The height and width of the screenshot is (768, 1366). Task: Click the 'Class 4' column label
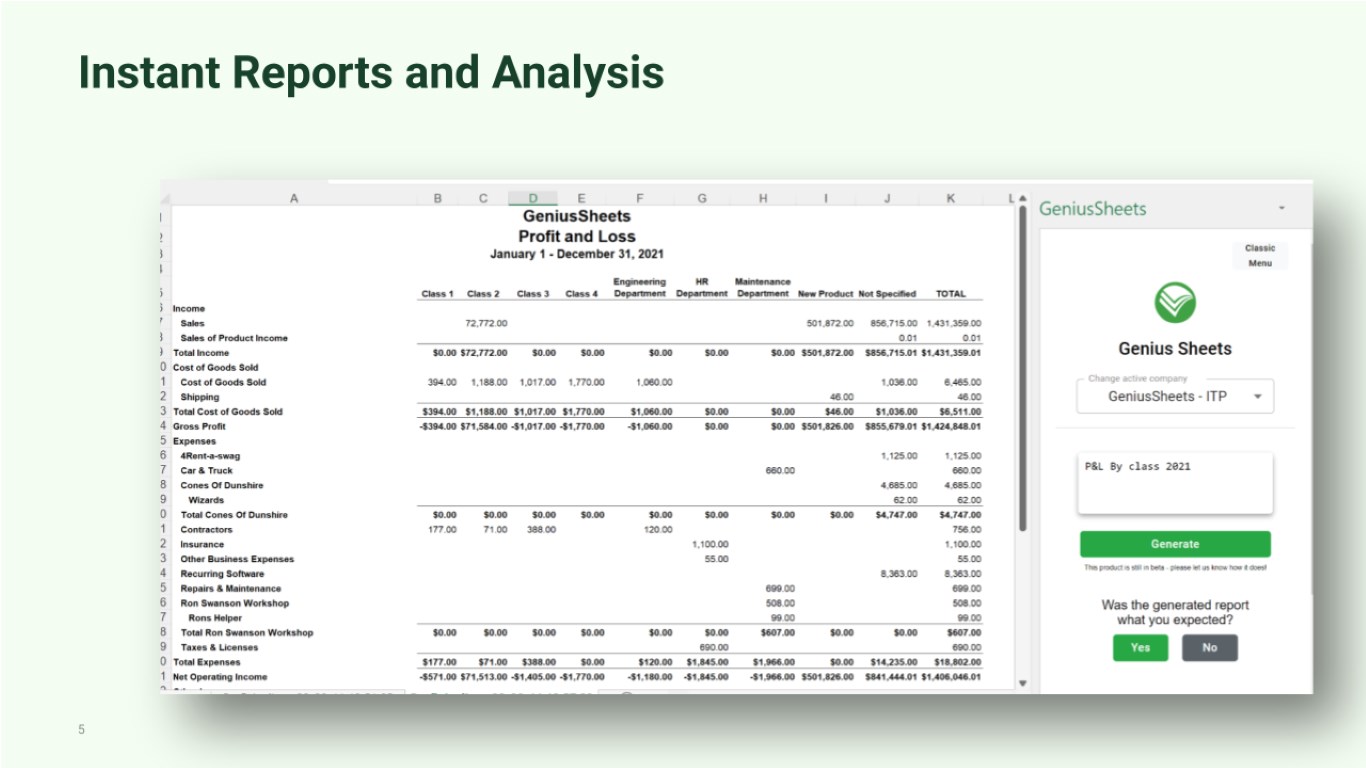(x=581, y=294)
